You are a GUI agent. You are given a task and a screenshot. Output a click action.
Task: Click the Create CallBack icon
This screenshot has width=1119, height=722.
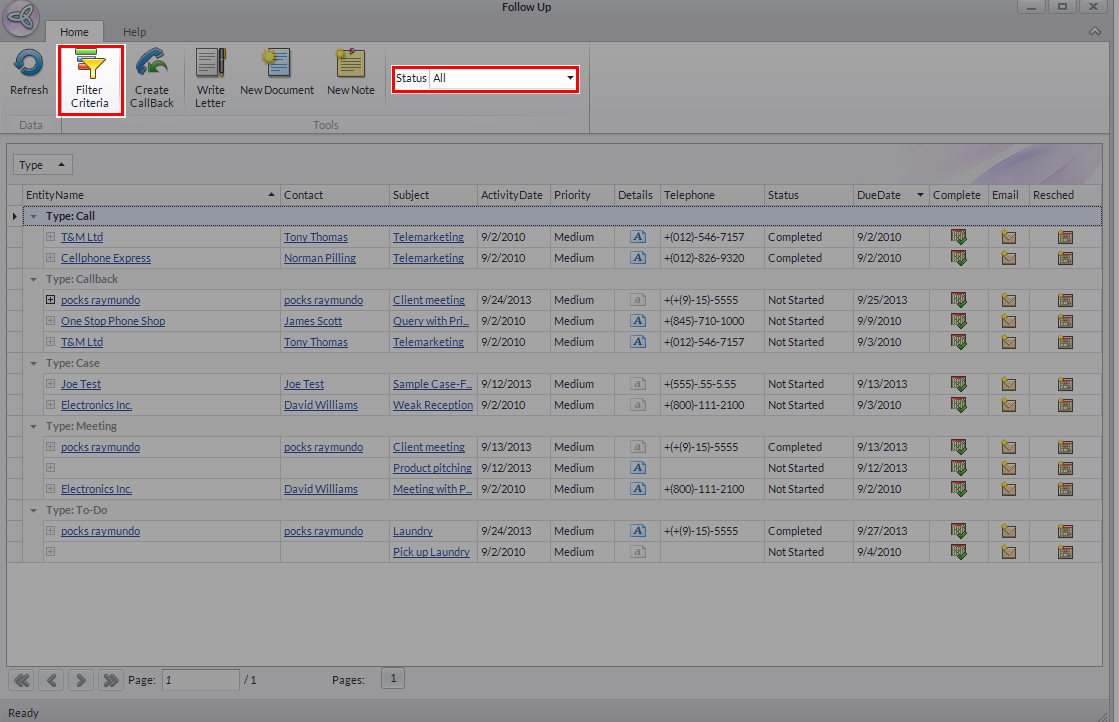(152, 64)
